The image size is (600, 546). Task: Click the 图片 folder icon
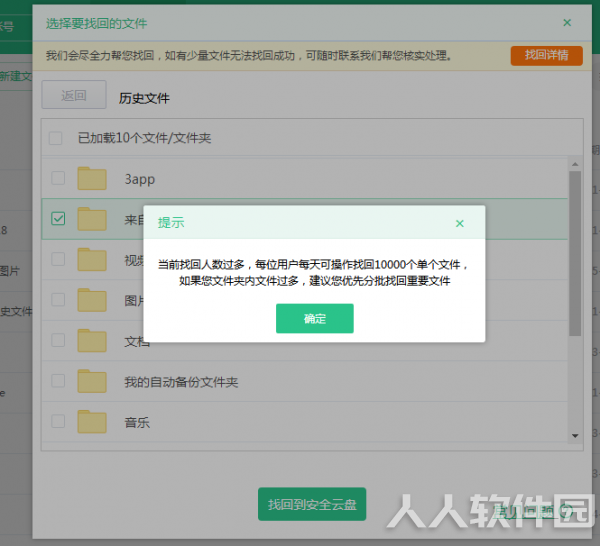coord(92,300)
